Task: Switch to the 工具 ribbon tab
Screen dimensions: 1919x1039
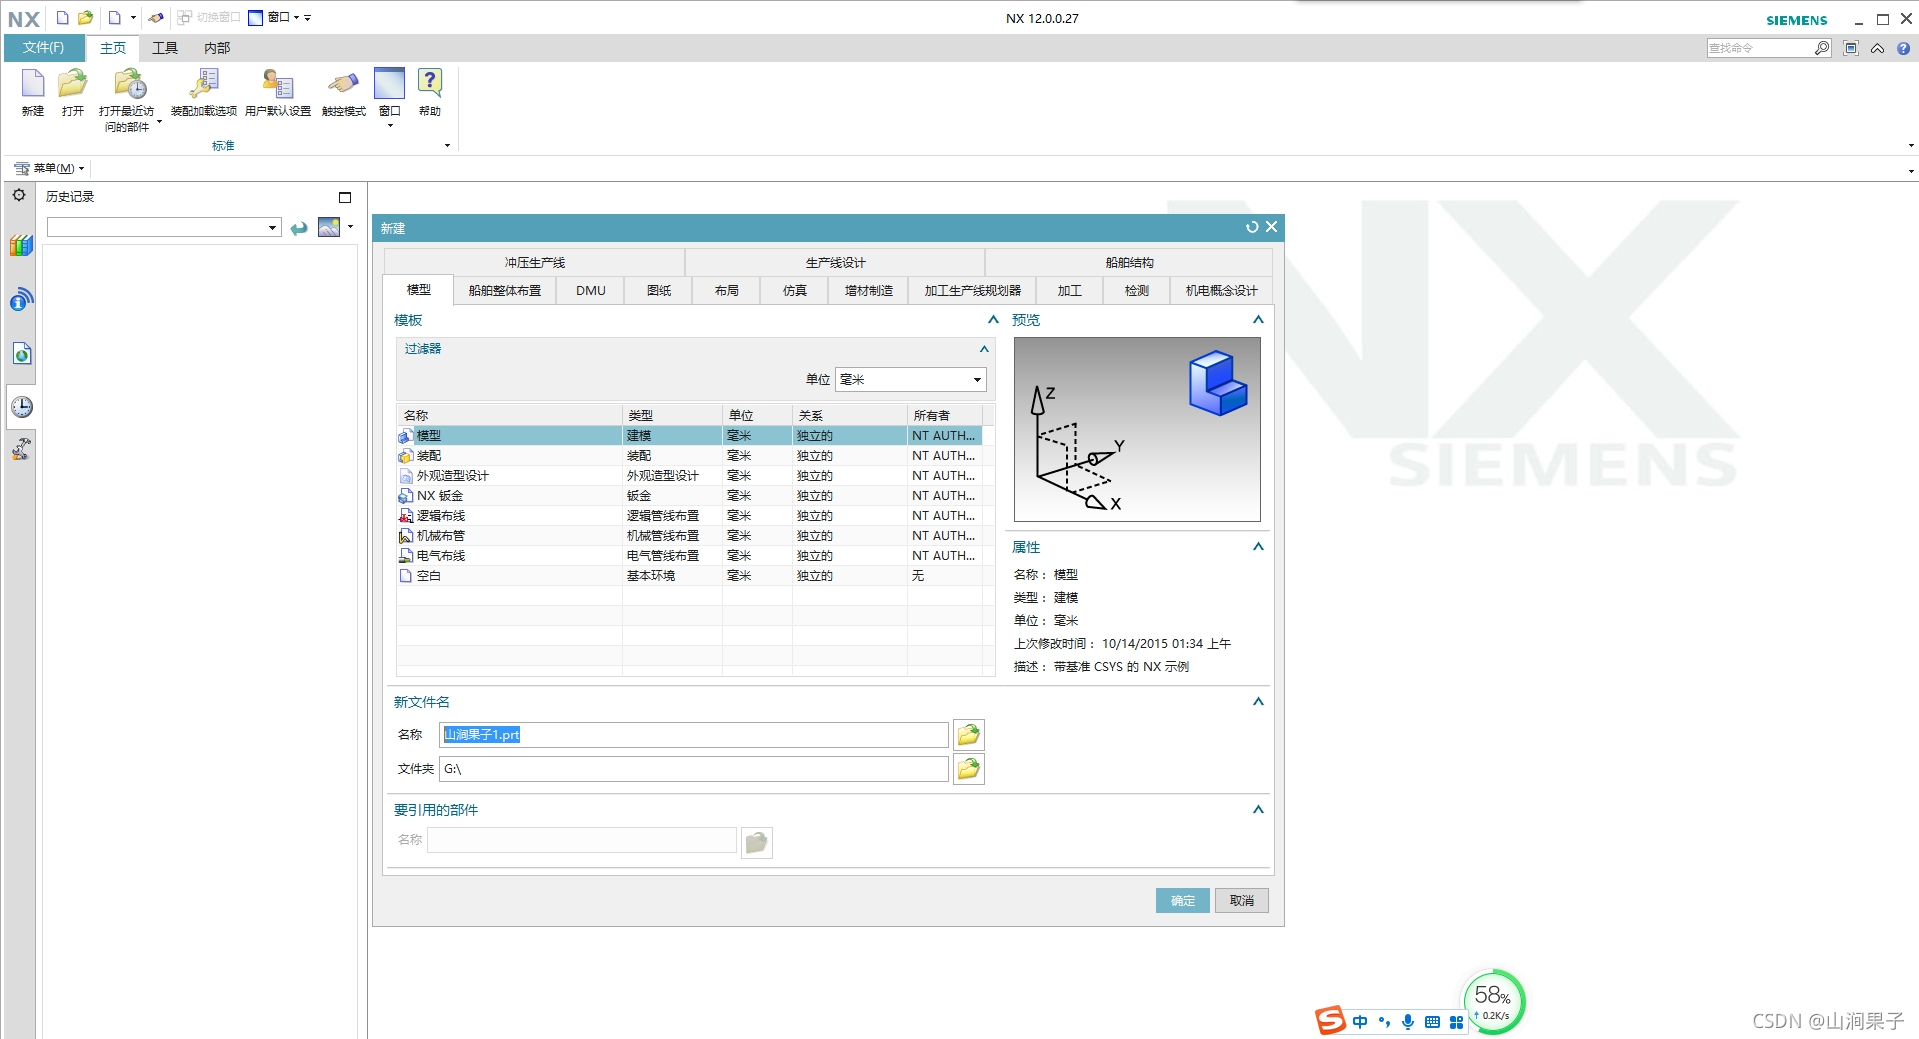Action: [165, 48]
